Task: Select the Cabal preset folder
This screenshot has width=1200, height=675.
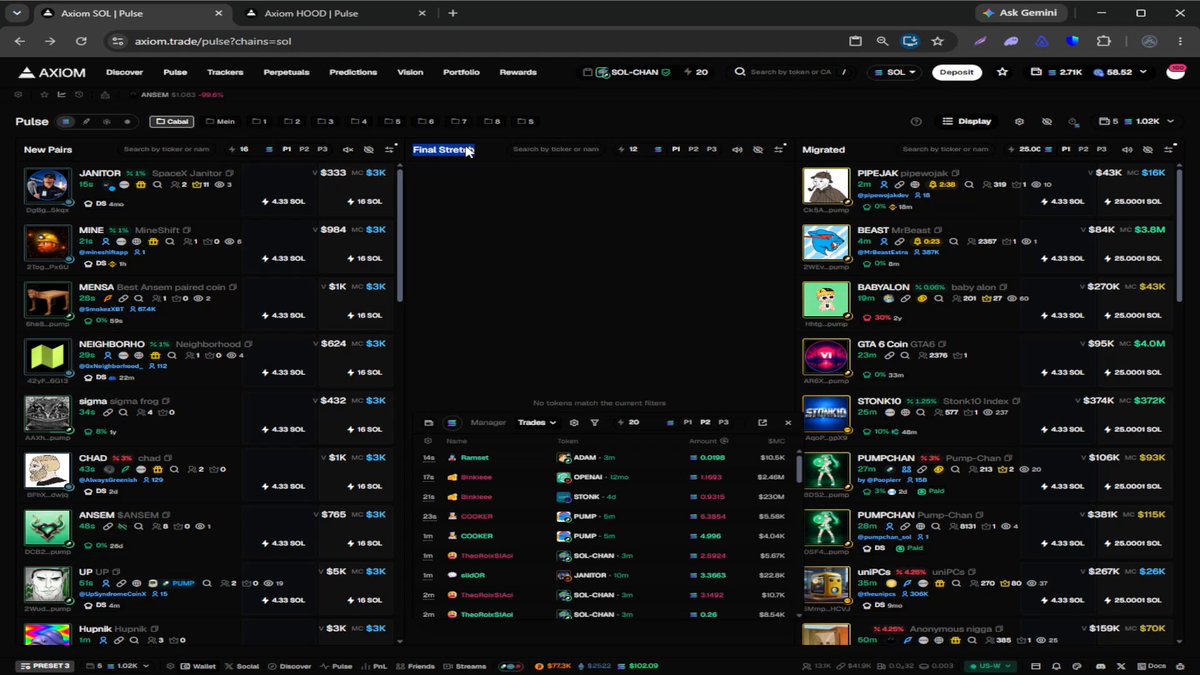Action: pos(172,121)
